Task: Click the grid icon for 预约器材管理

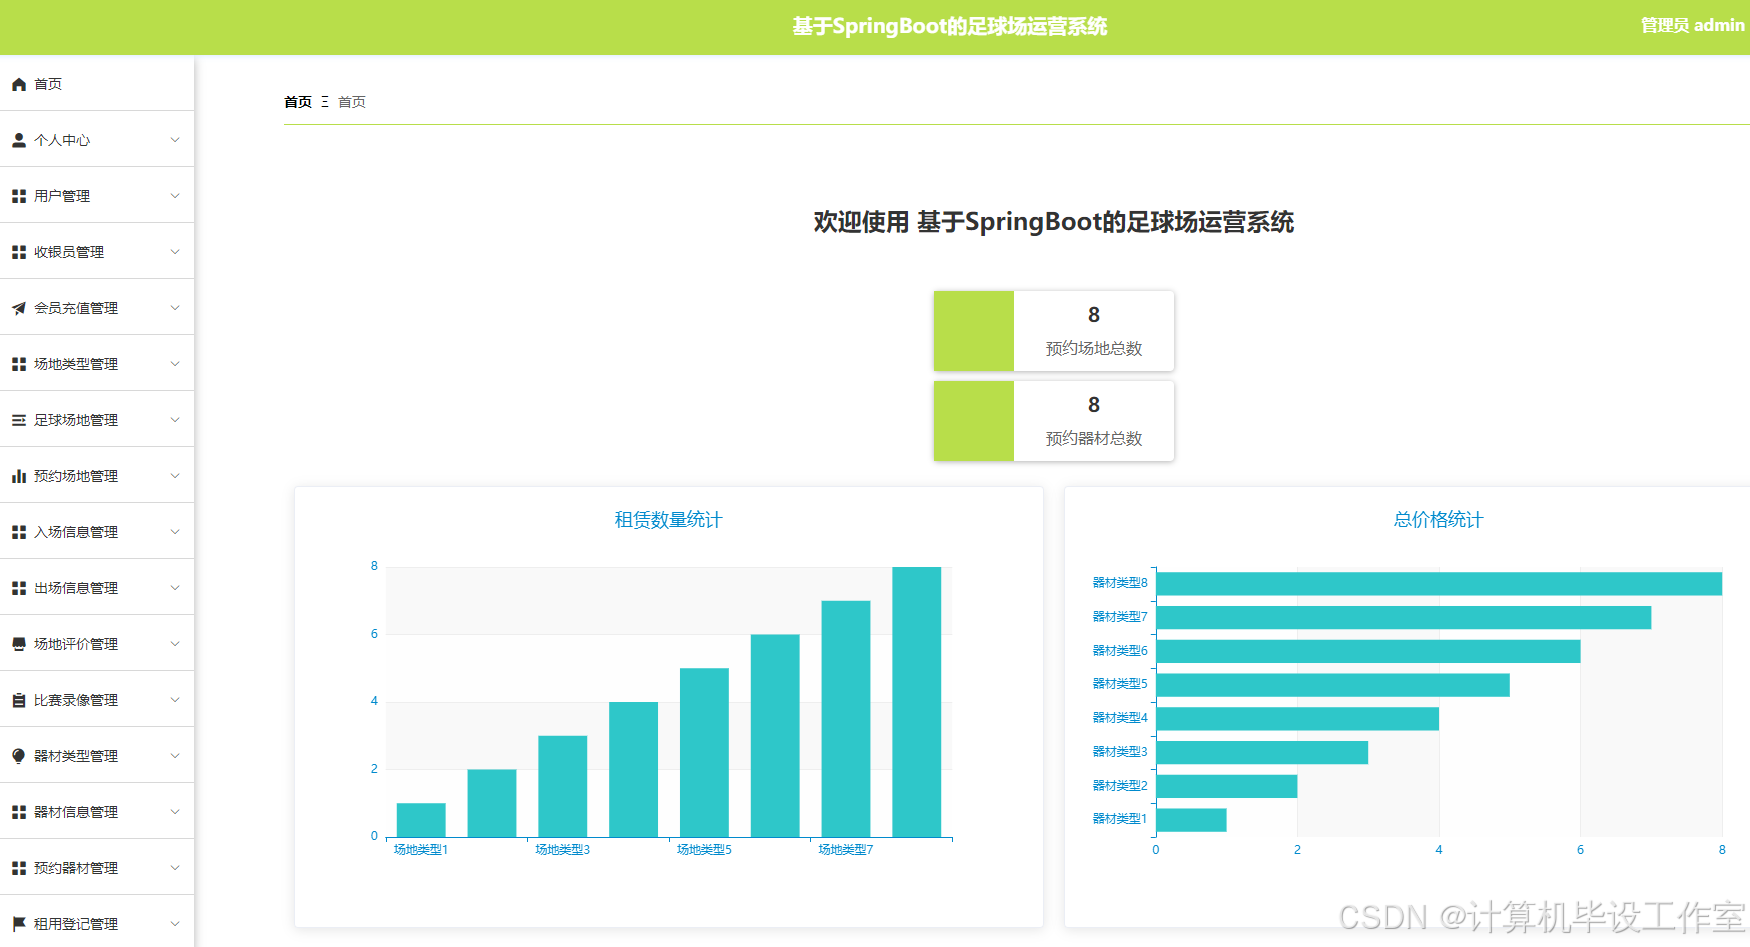Action: coord(19,869)
